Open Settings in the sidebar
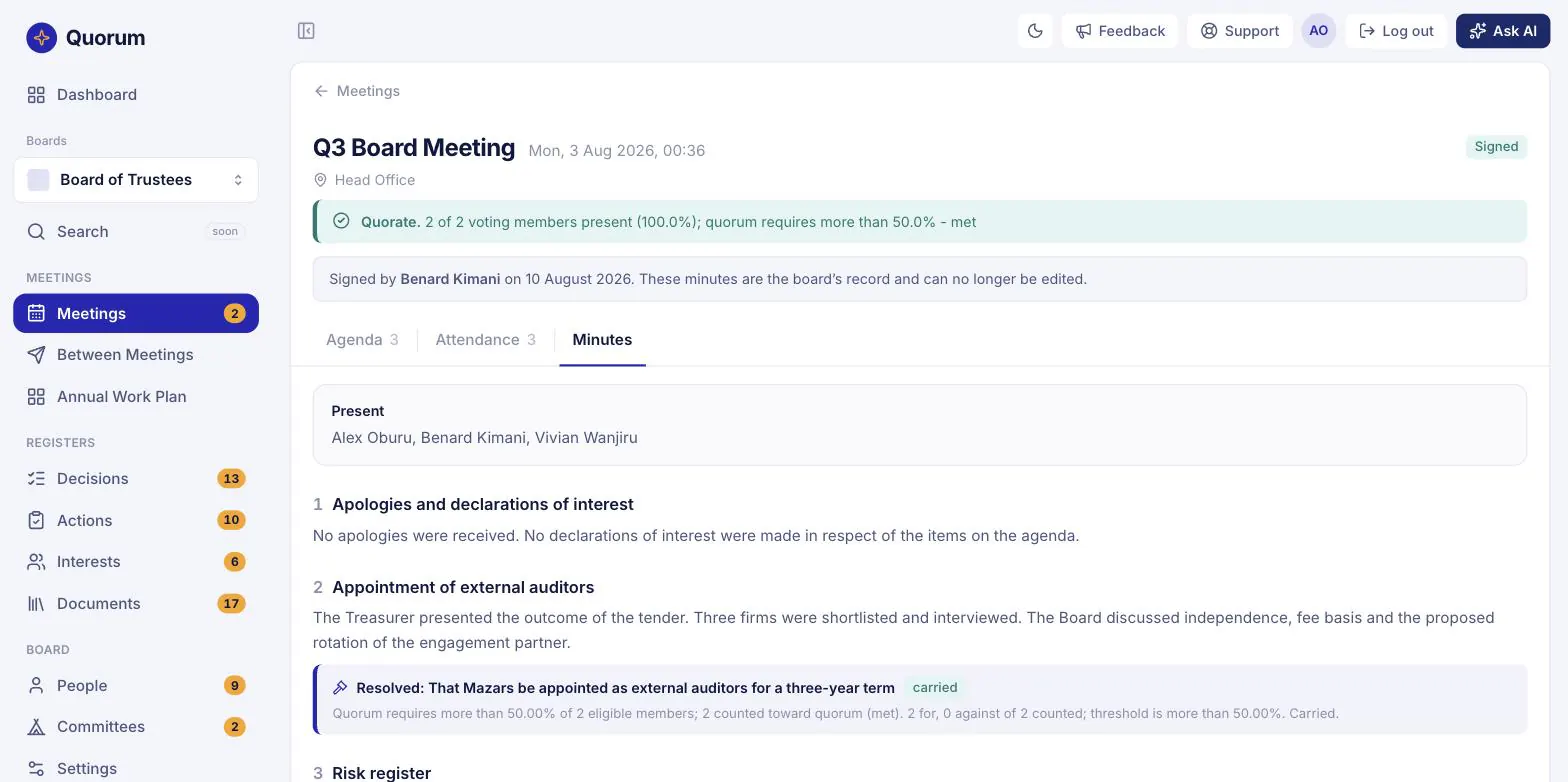The height and width of the screenshot is (782, 1568). (x=136, y=769)
